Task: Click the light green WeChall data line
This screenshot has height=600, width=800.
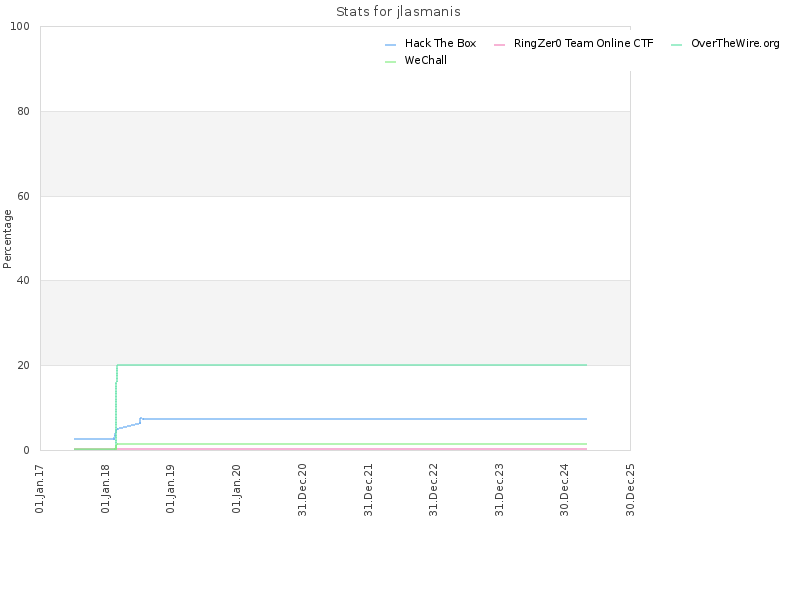Action: 352,444
